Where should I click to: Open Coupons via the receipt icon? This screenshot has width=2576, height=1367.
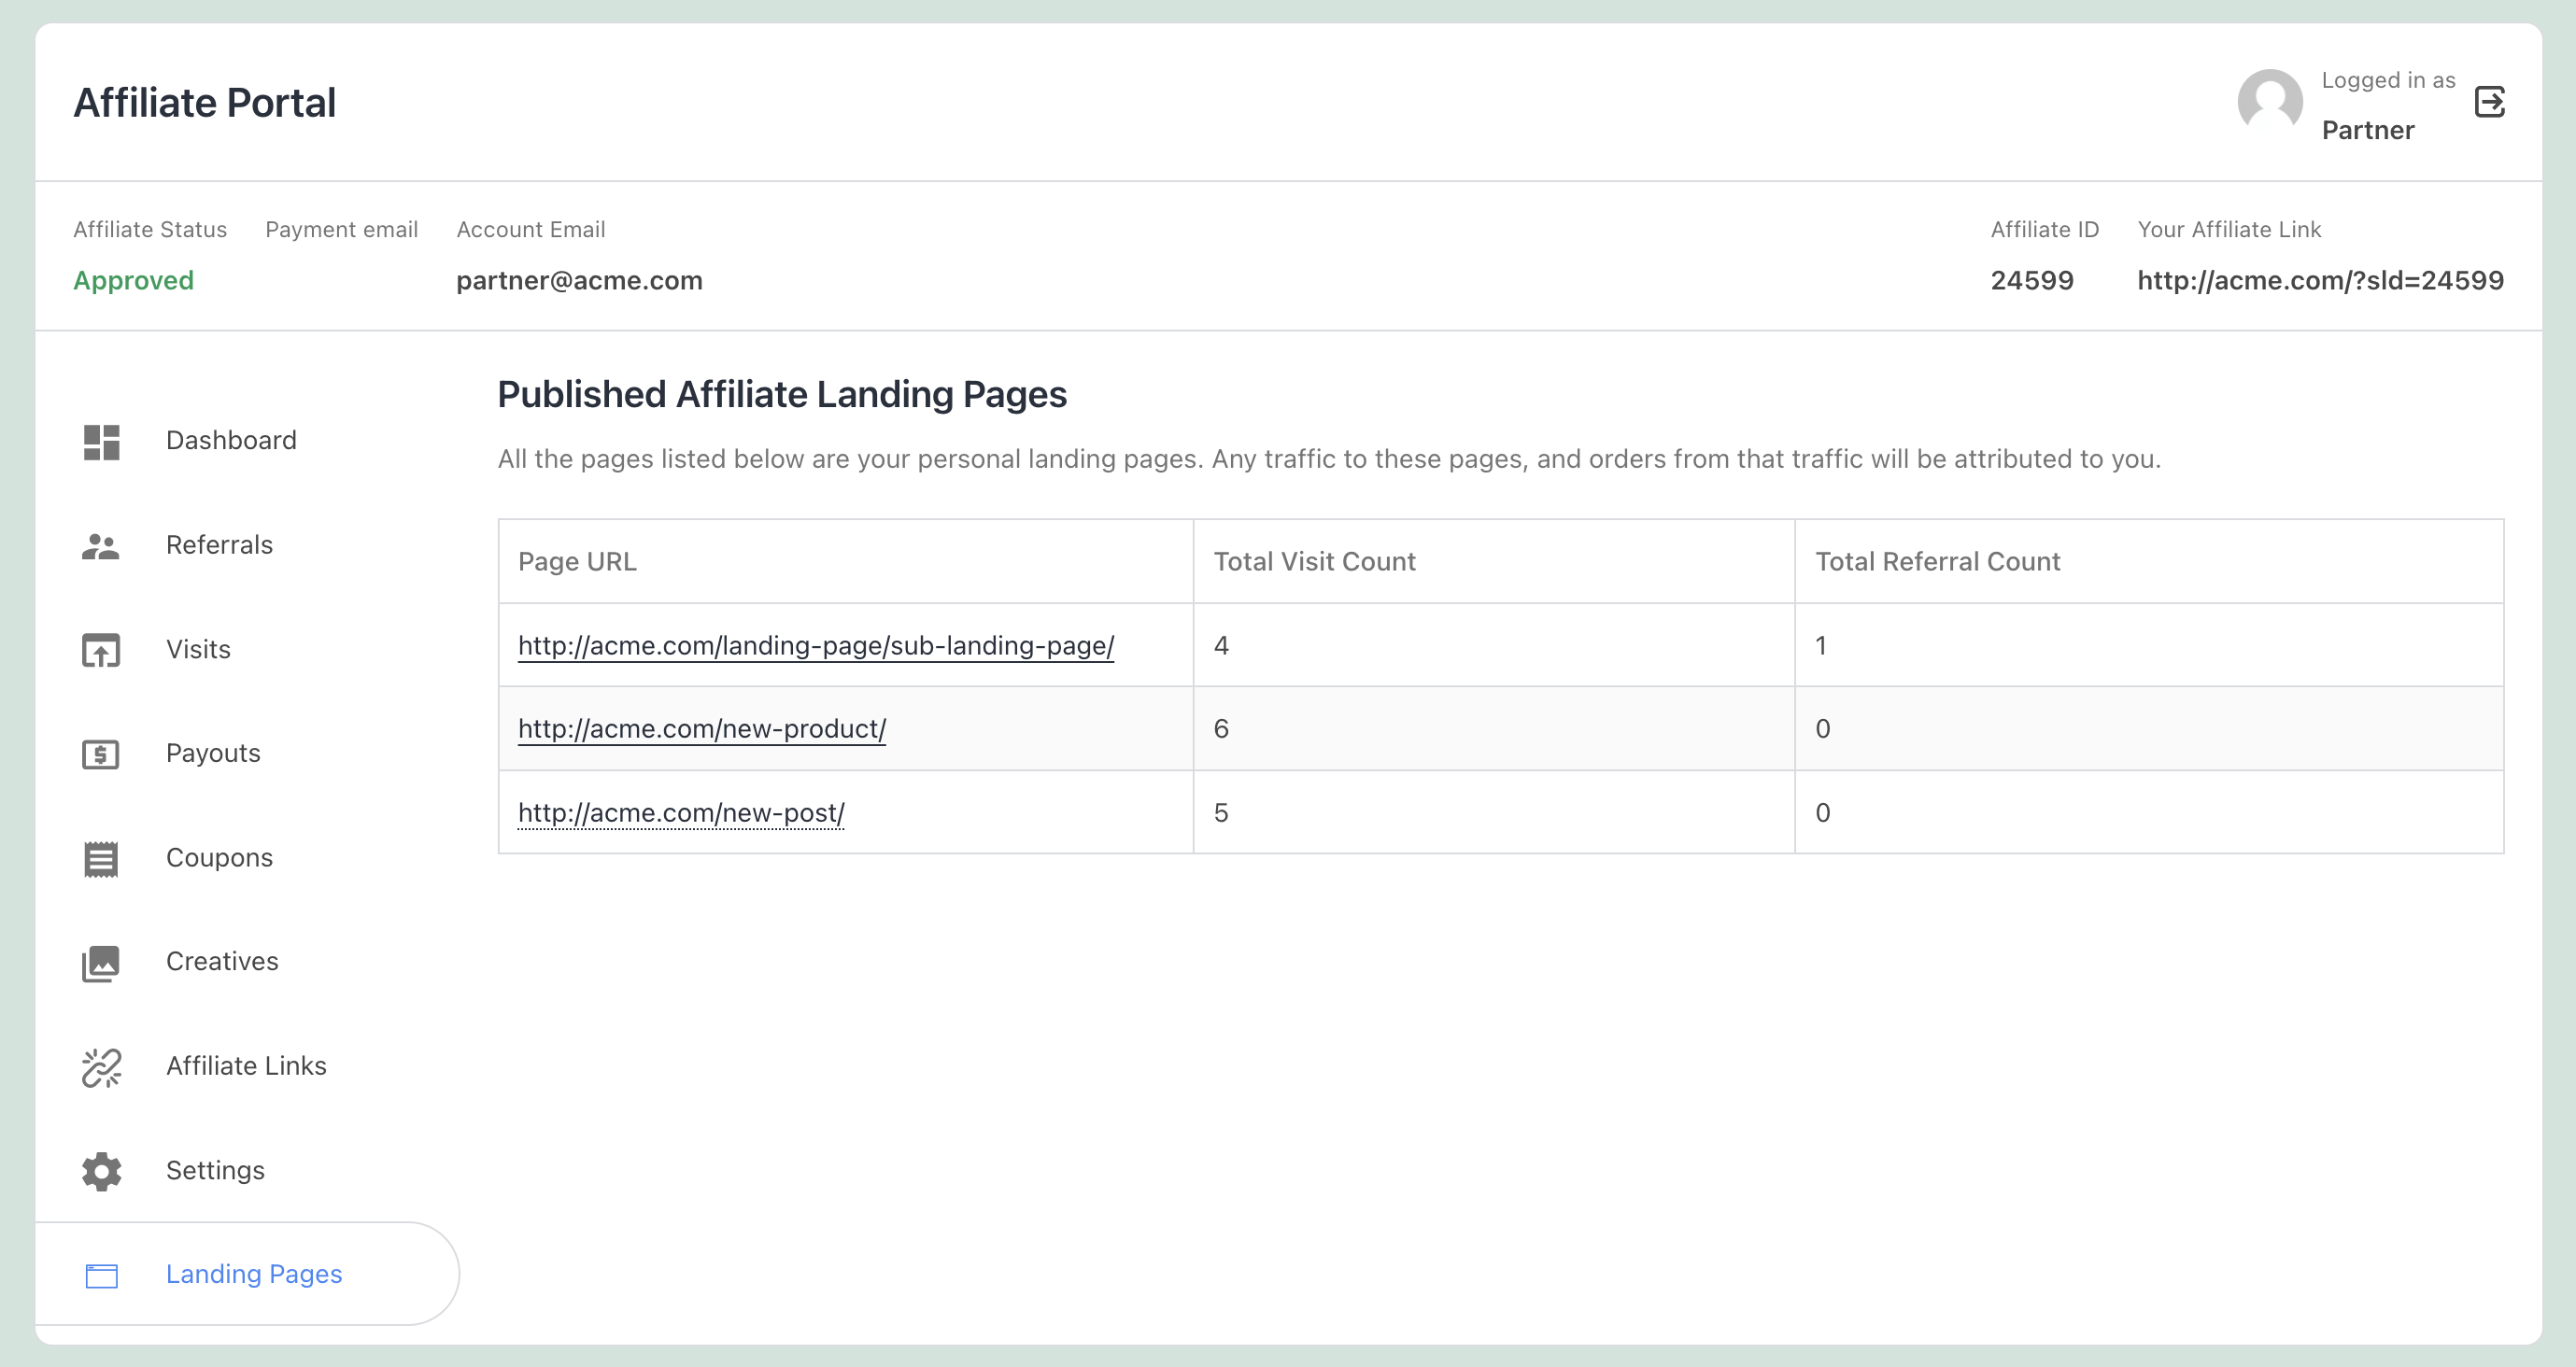101,860
